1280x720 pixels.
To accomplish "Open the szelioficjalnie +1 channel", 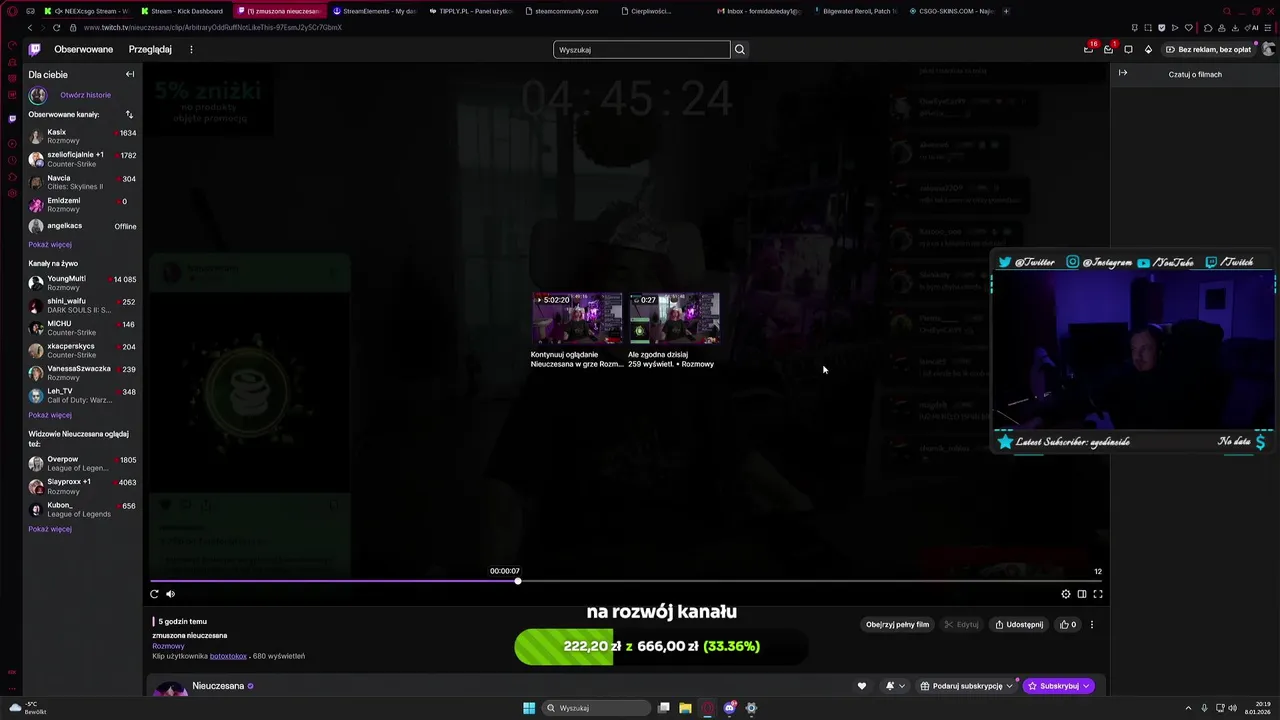I will point(82,159).
